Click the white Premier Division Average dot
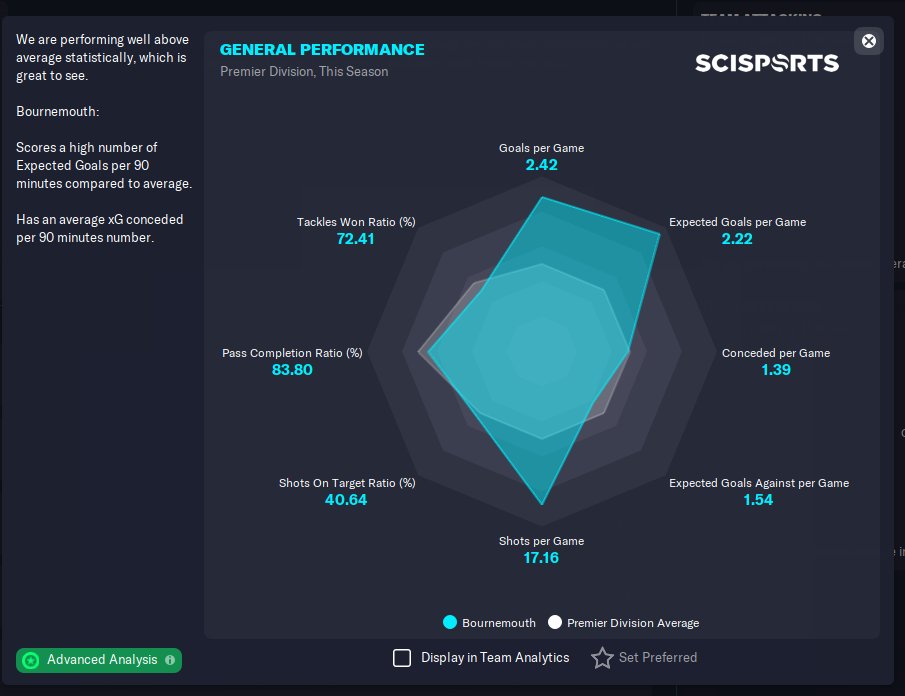 555,623
